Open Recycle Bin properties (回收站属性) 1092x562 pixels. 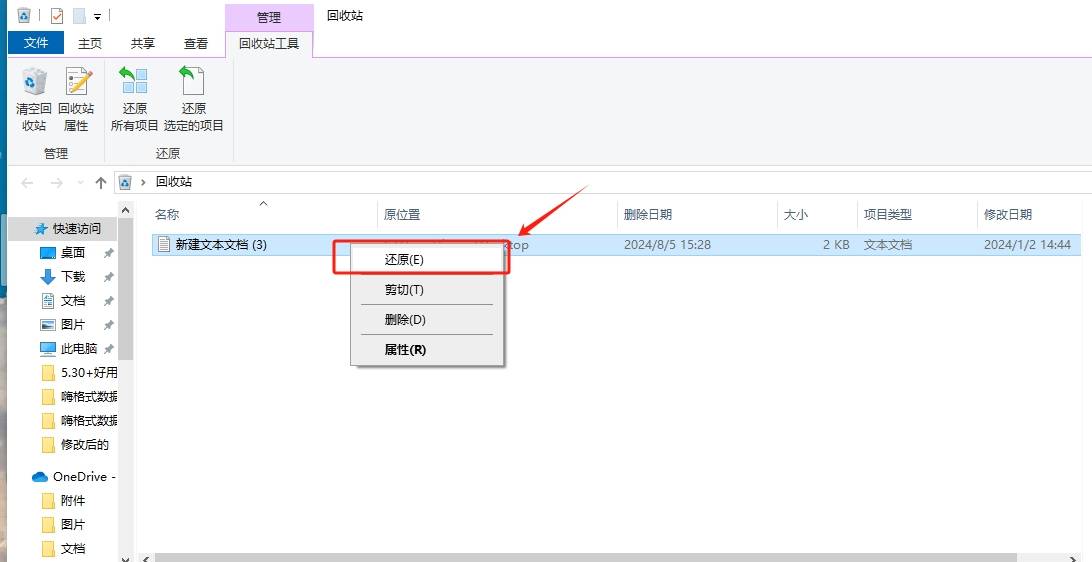(x=76, y=99)
